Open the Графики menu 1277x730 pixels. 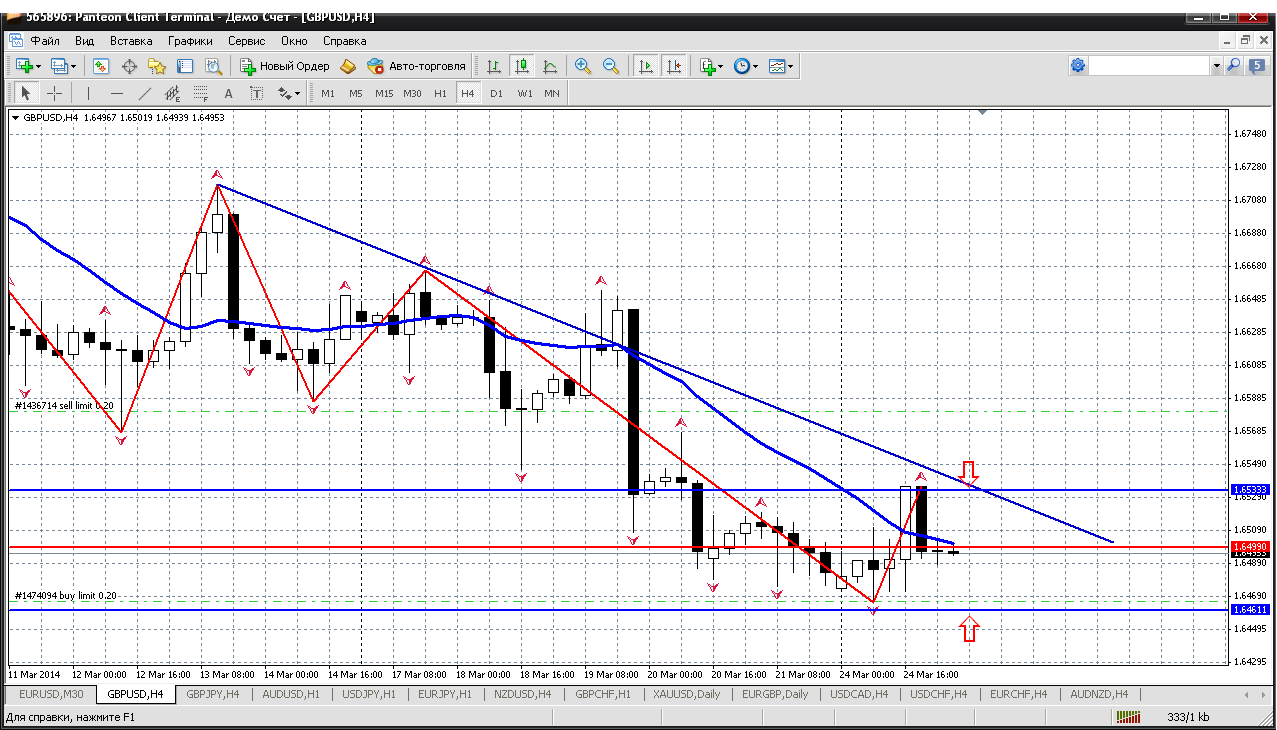[x=190, y=41]
